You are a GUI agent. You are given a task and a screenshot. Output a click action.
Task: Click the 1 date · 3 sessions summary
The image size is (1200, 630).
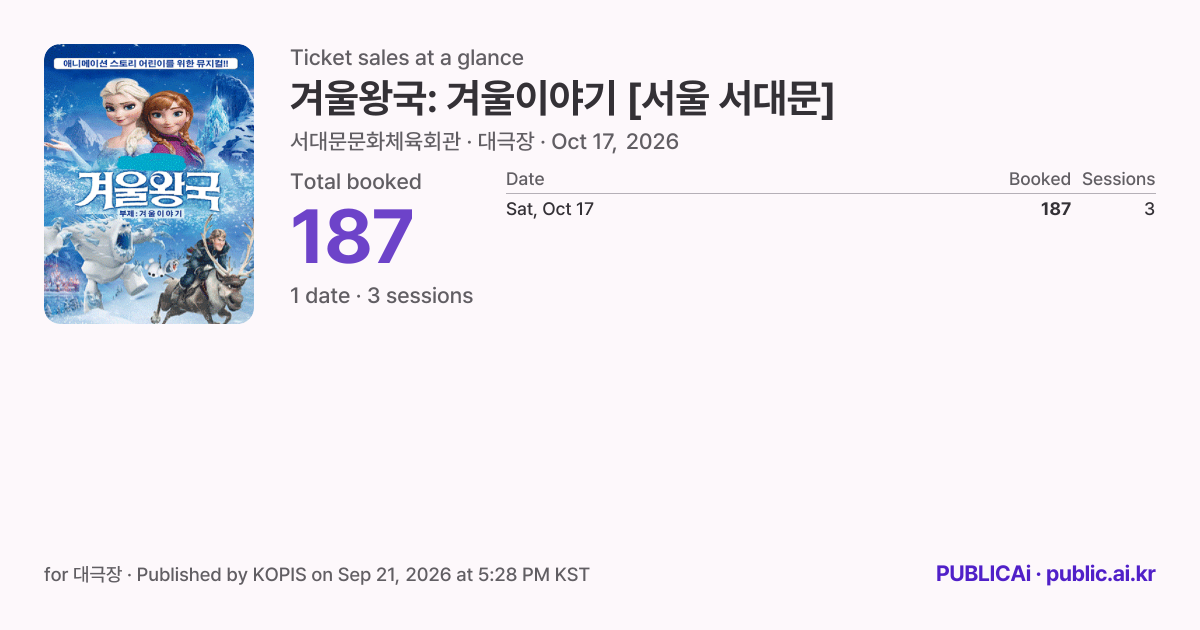tap(381, 296)
